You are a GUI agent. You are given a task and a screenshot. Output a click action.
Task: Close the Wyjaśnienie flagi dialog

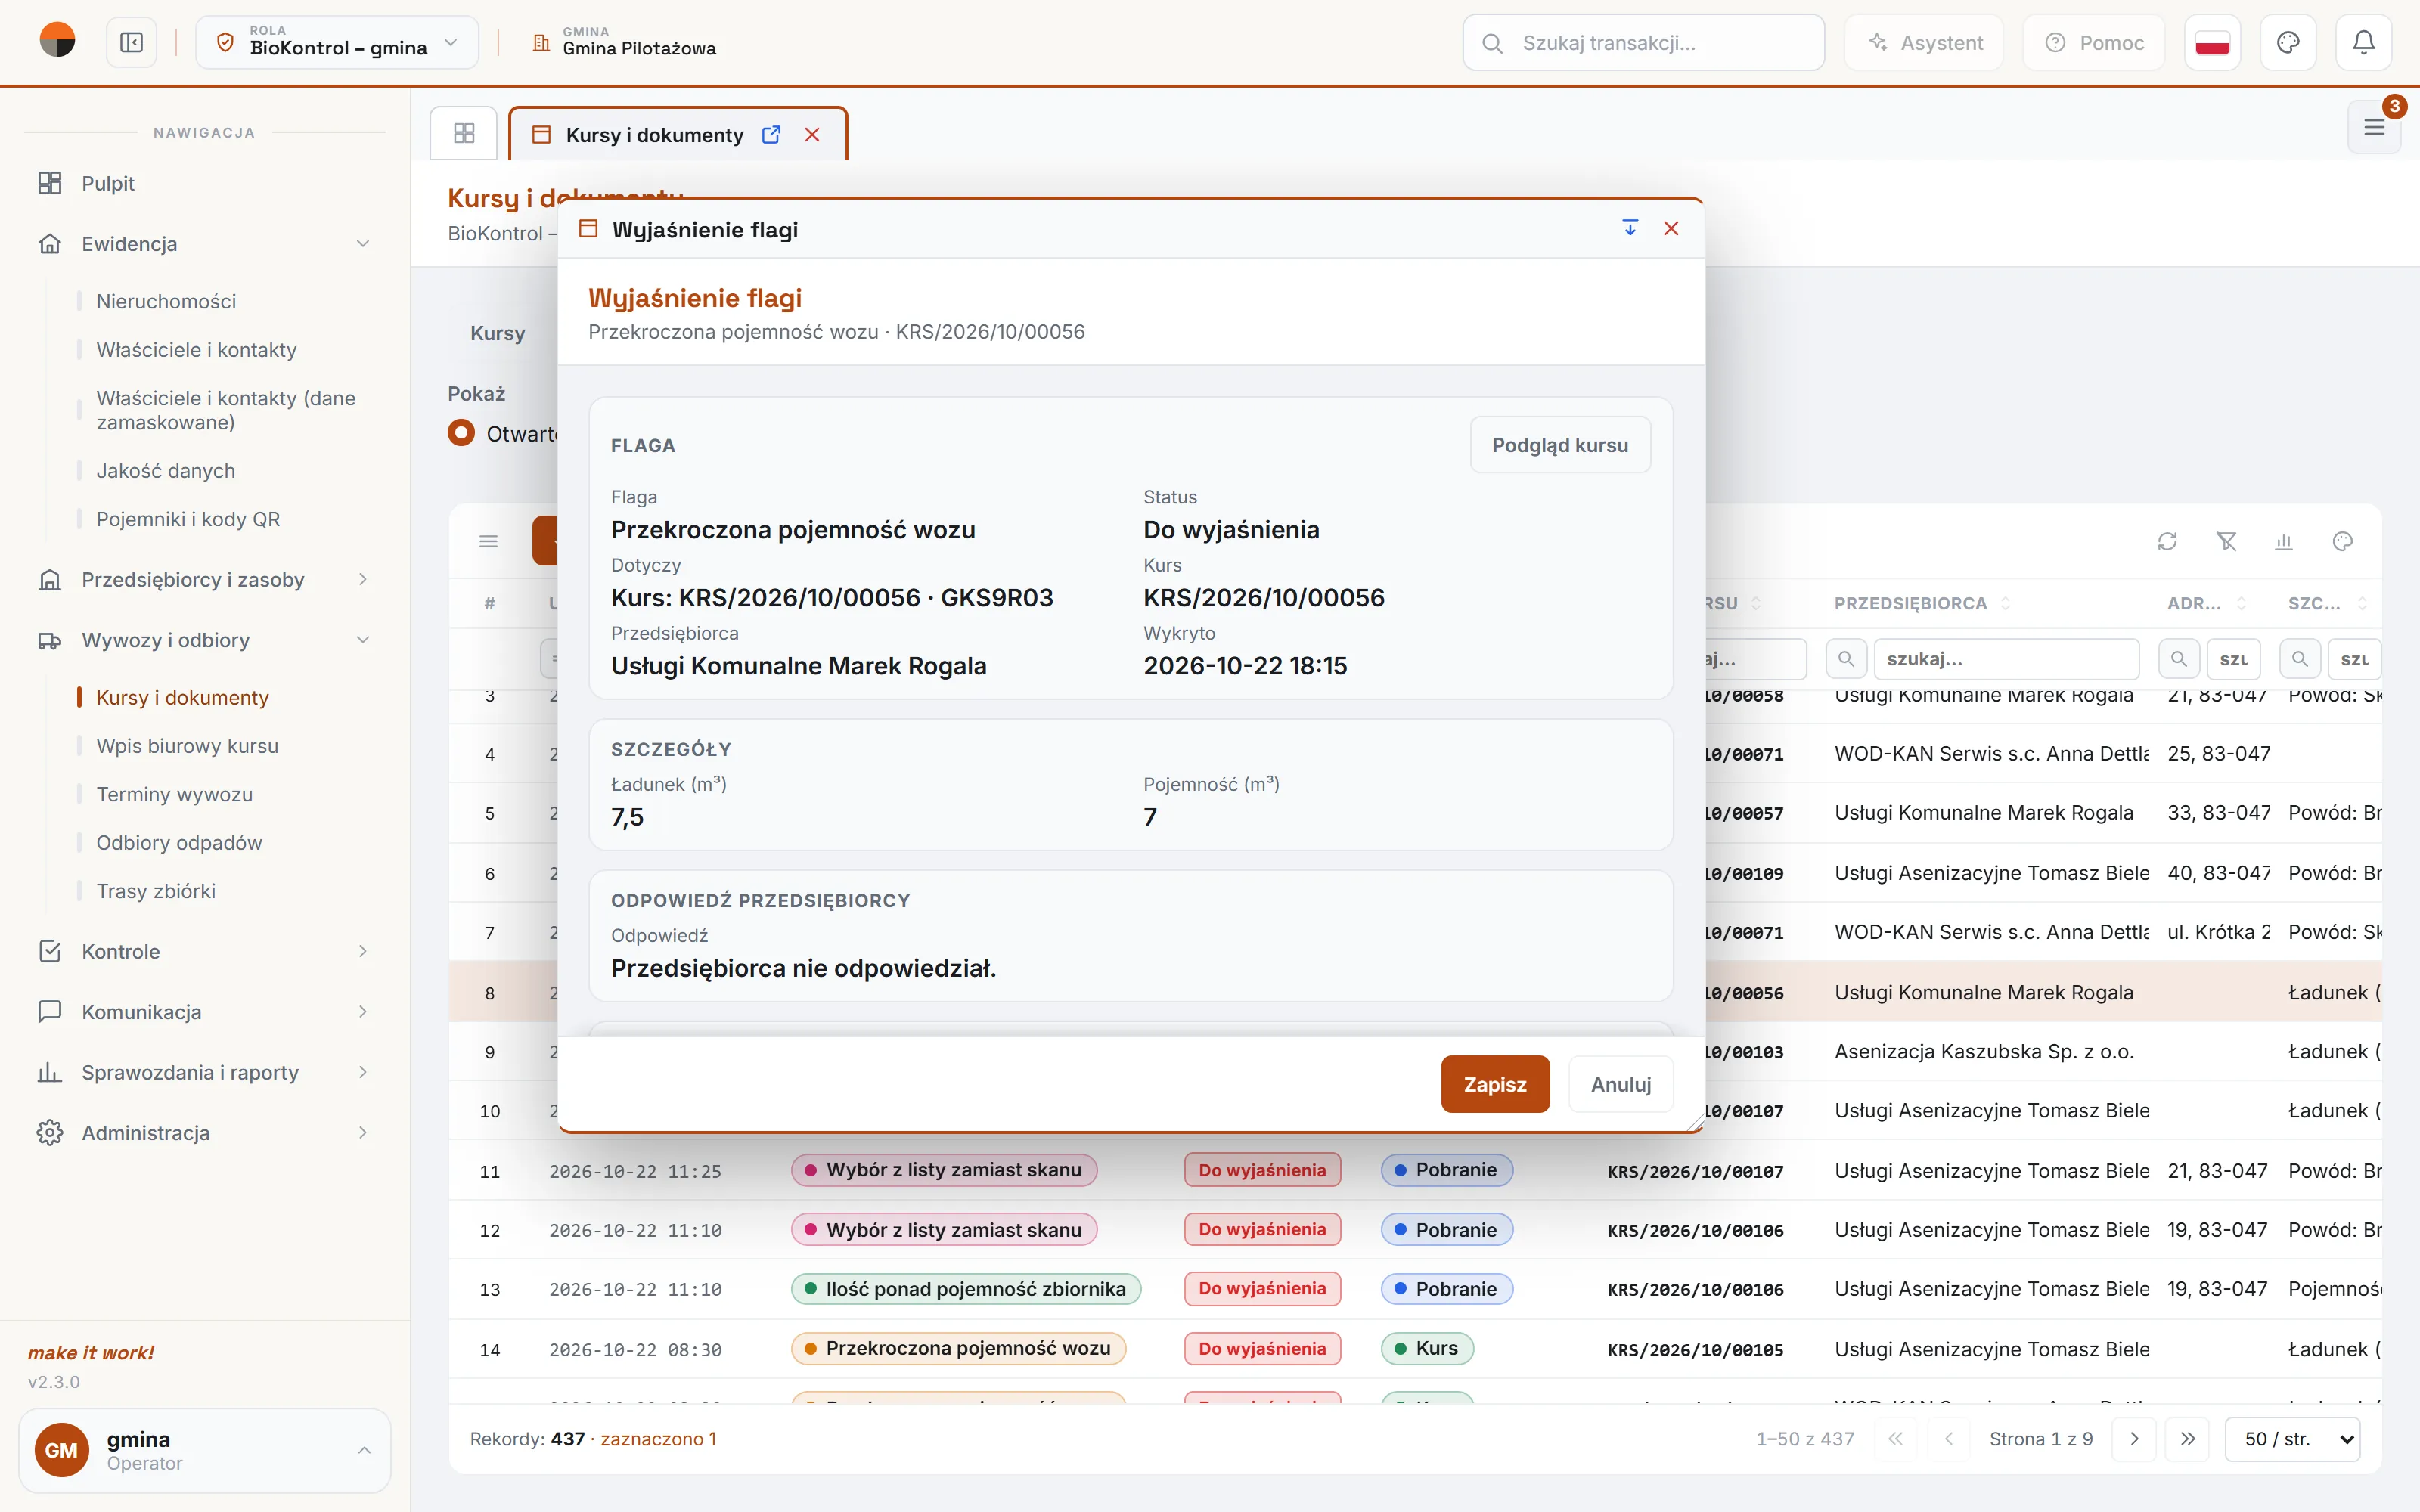[x=1671, y=229]
